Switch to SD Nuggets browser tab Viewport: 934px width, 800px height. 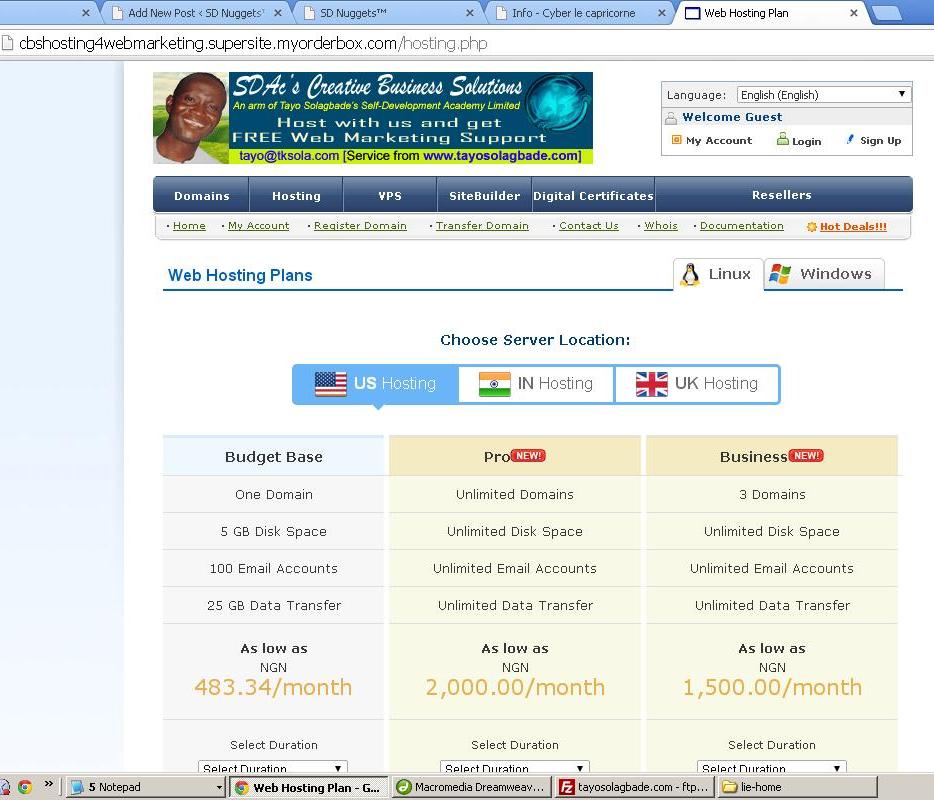(387, 13)
